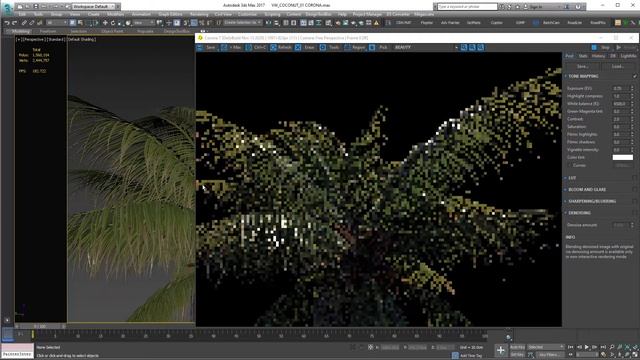Screen dimensions: 640x360
Task: Click the first zoom magnifier icon in frame buffer
Action: 464,48
